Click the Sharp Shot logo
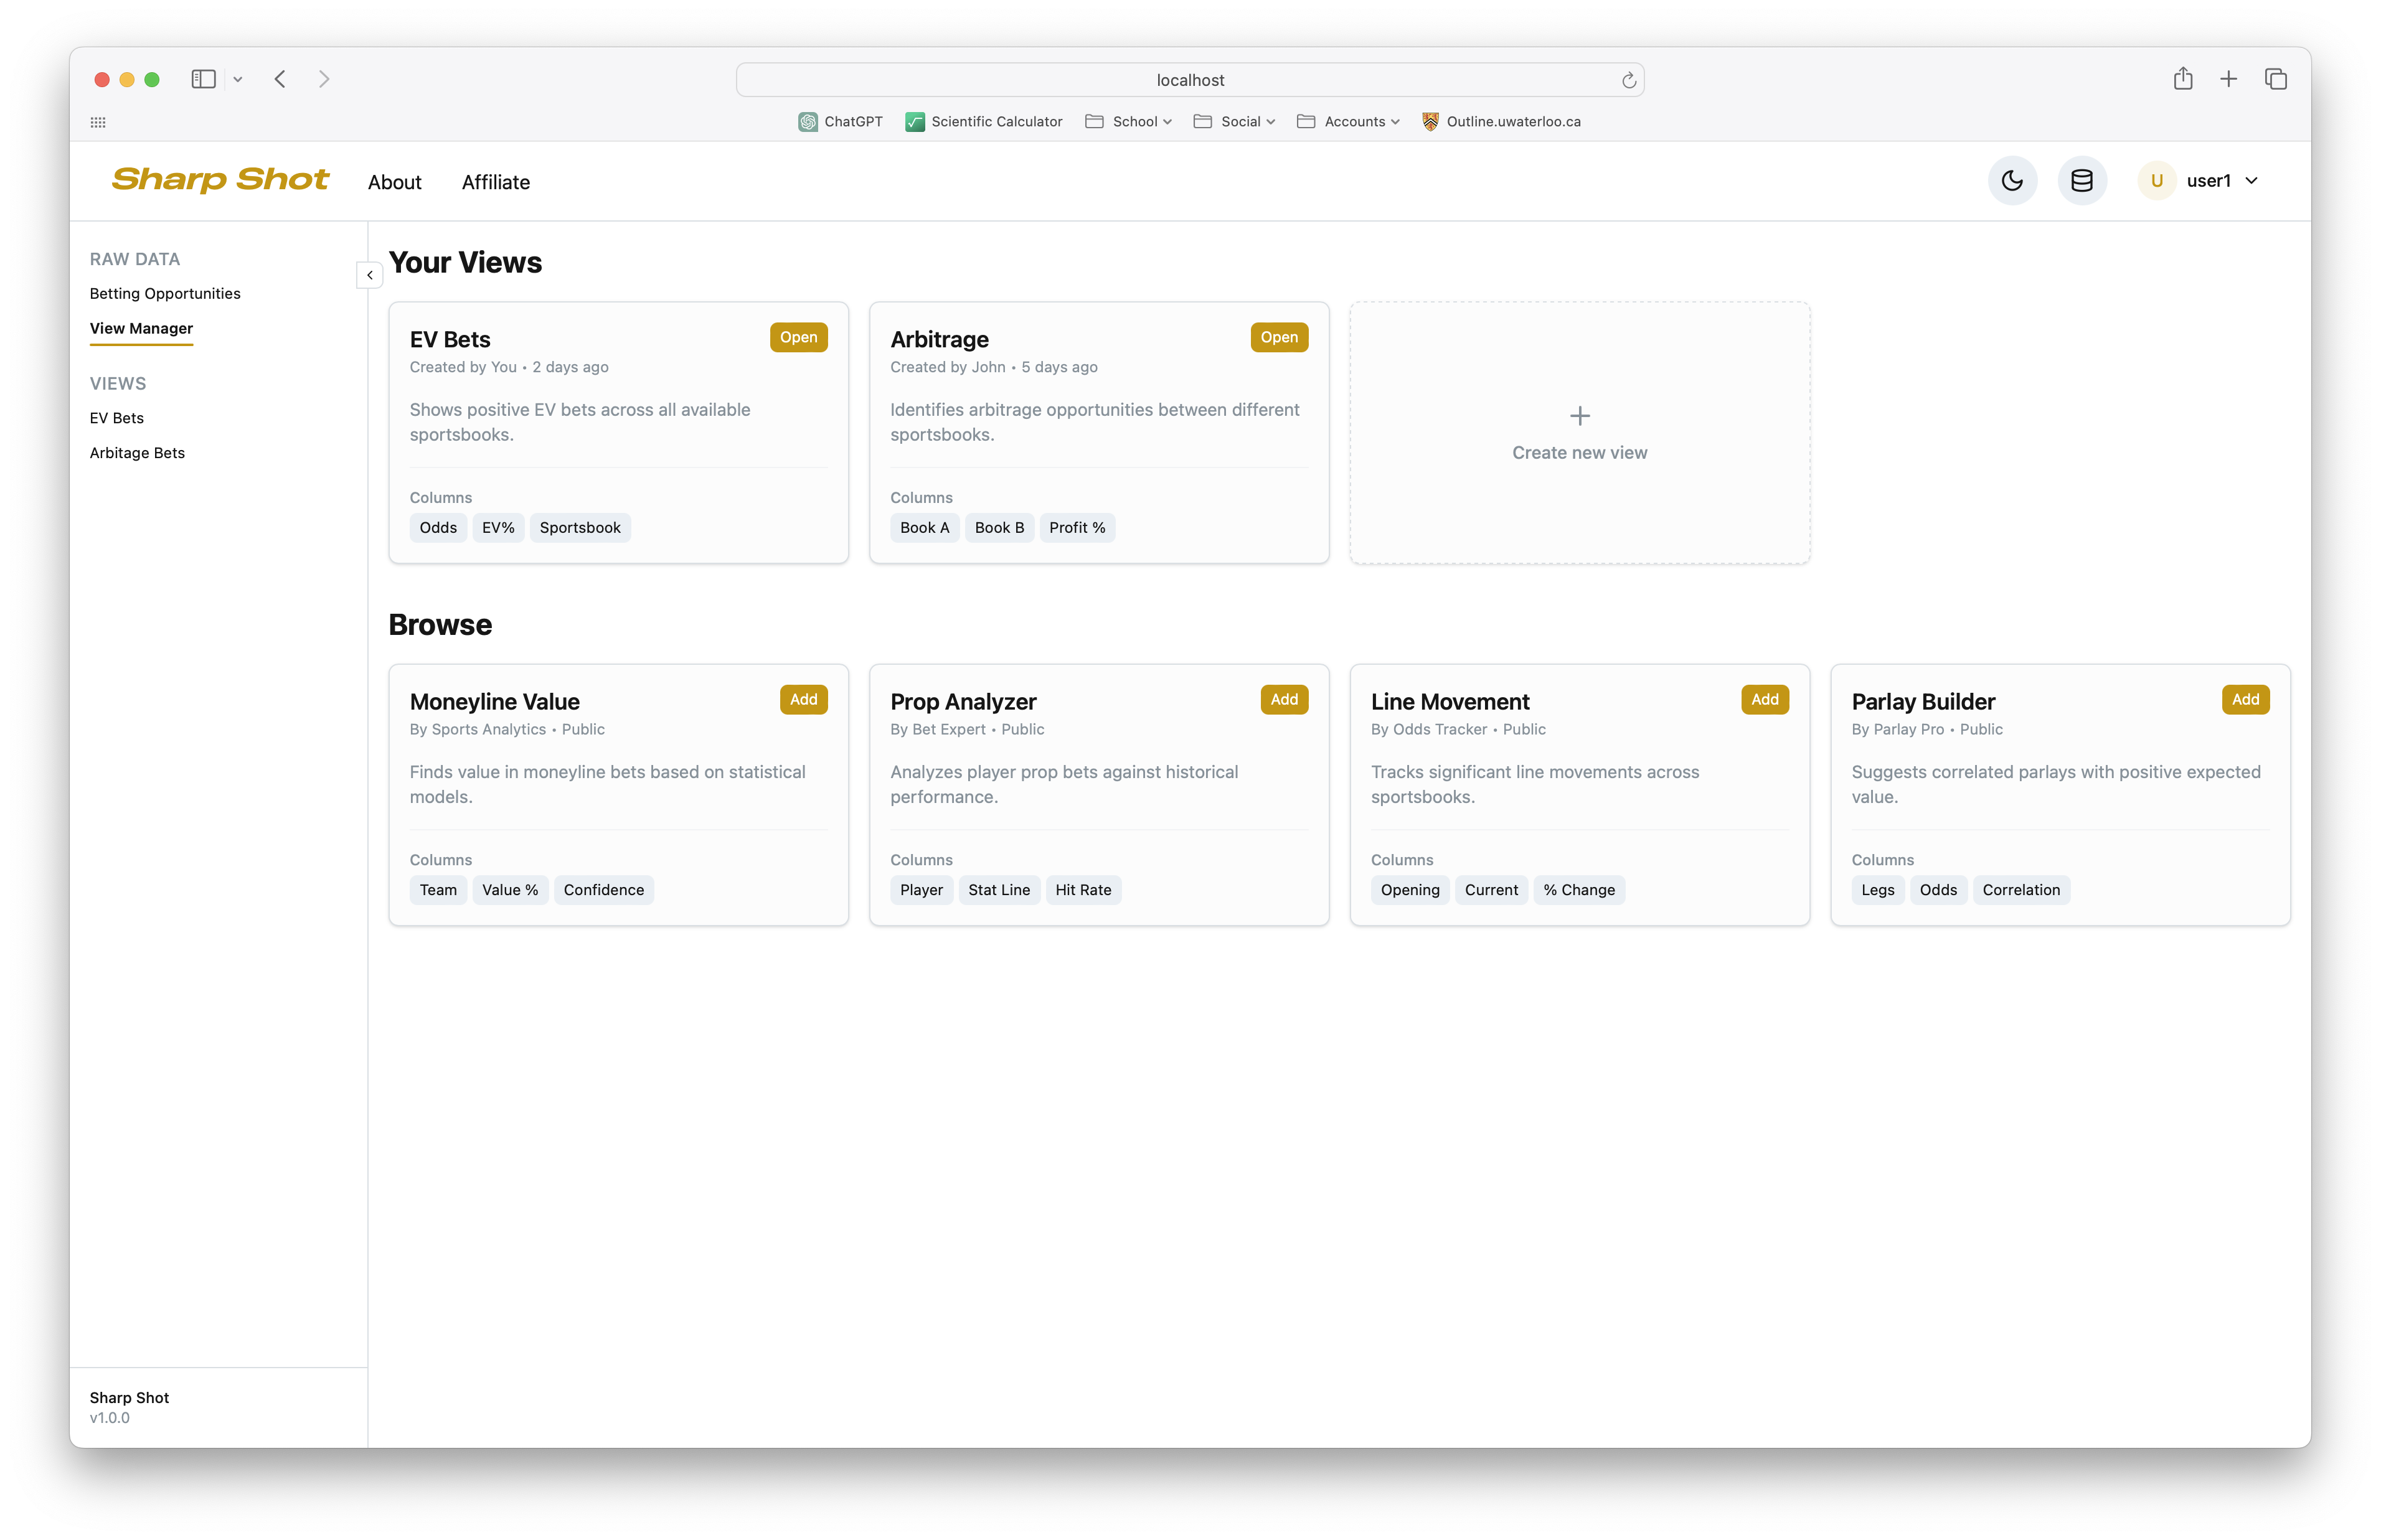The image size is (2381, 1540). coord(220,180)
